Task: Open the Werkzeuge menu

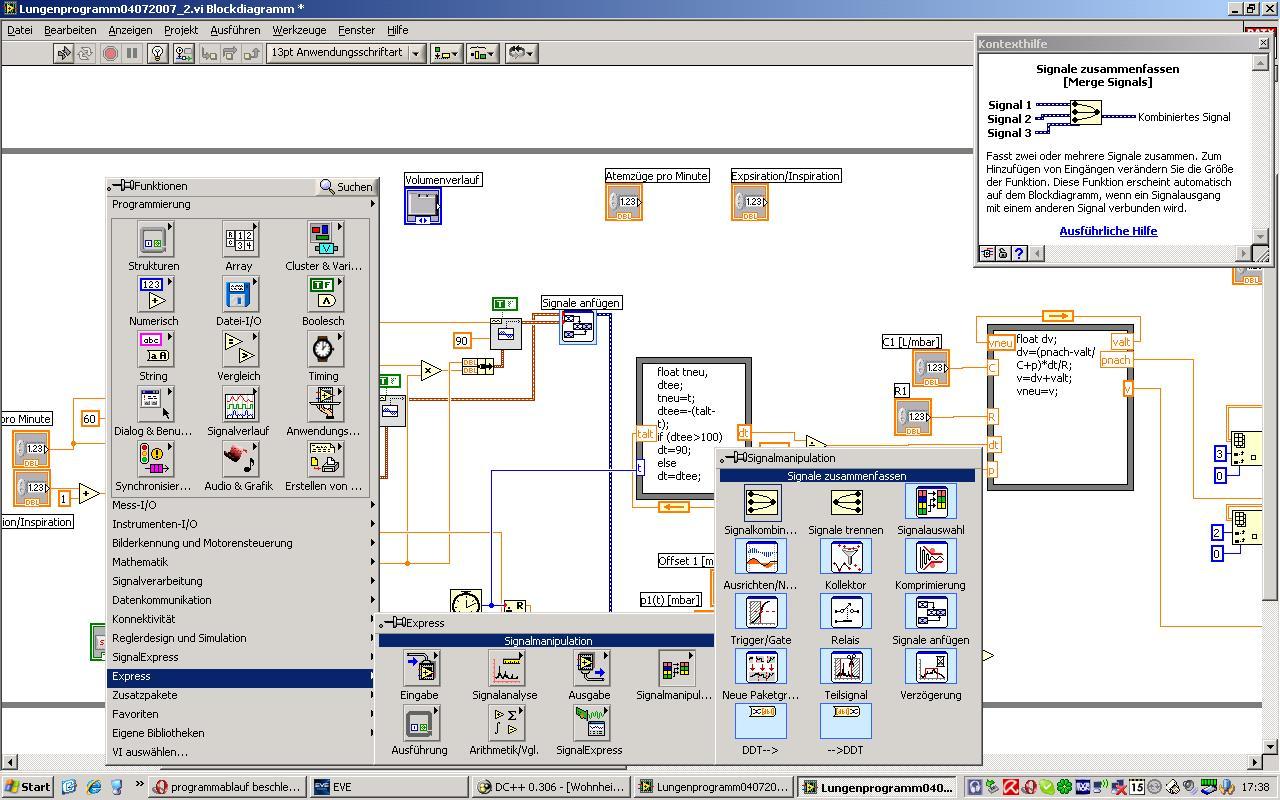Action: tap(299, 30)
